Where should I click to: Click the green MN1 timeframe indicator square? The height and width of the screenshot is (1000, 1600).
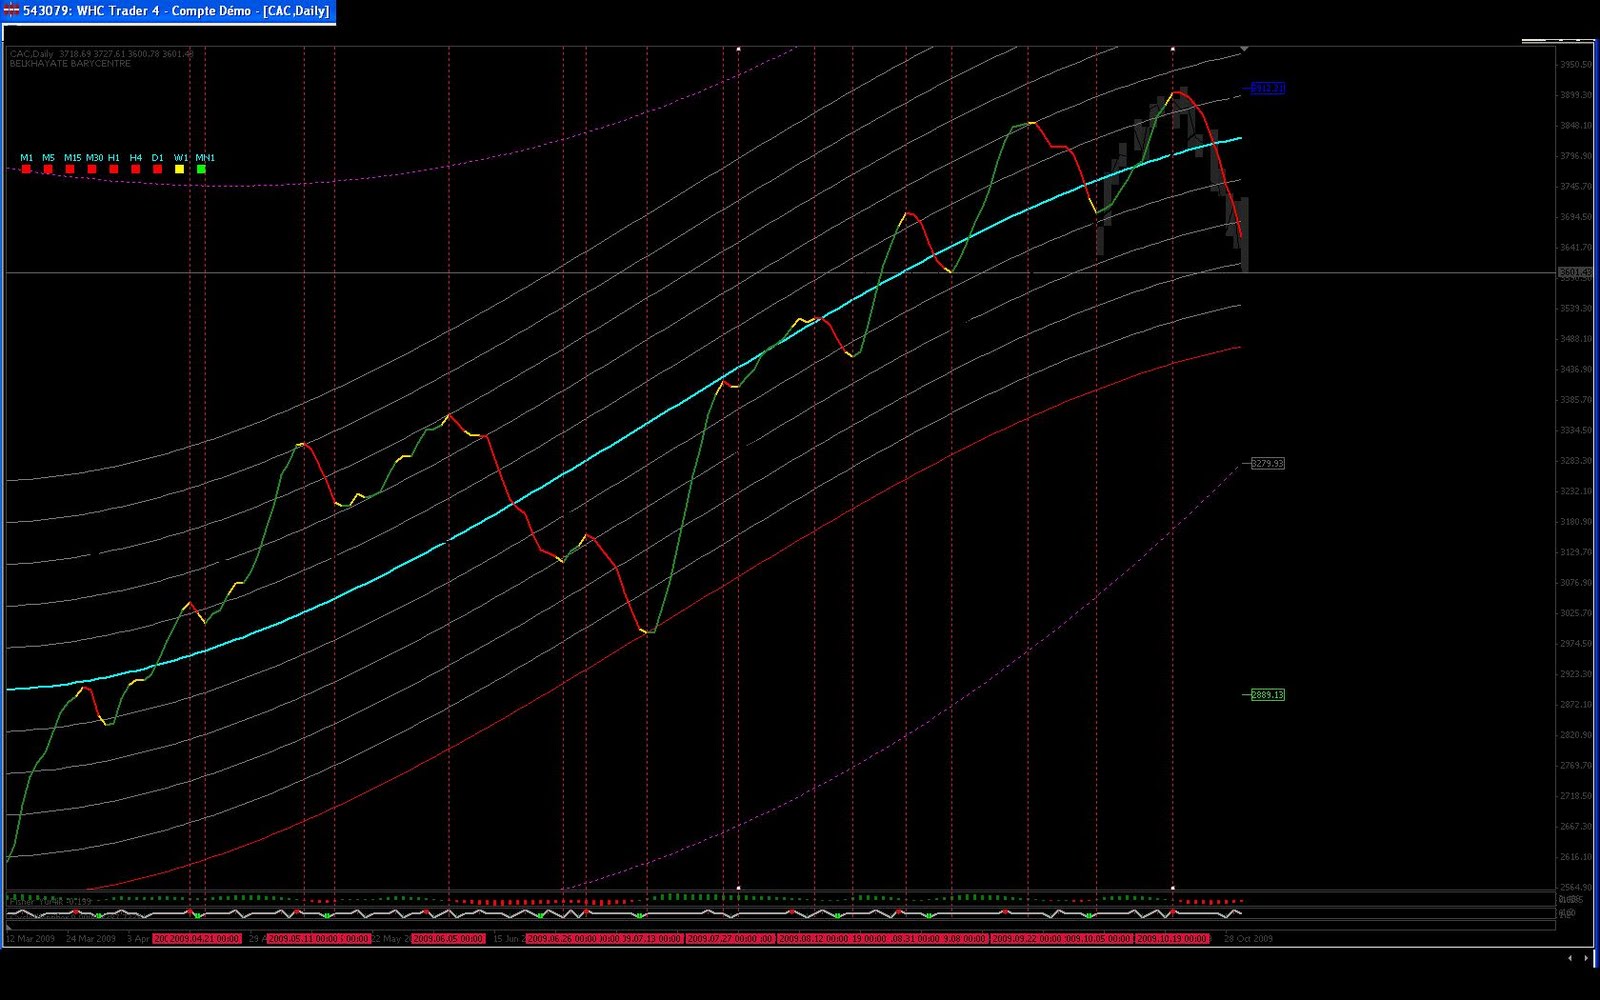pyautogui.click(x=202, y=169)
